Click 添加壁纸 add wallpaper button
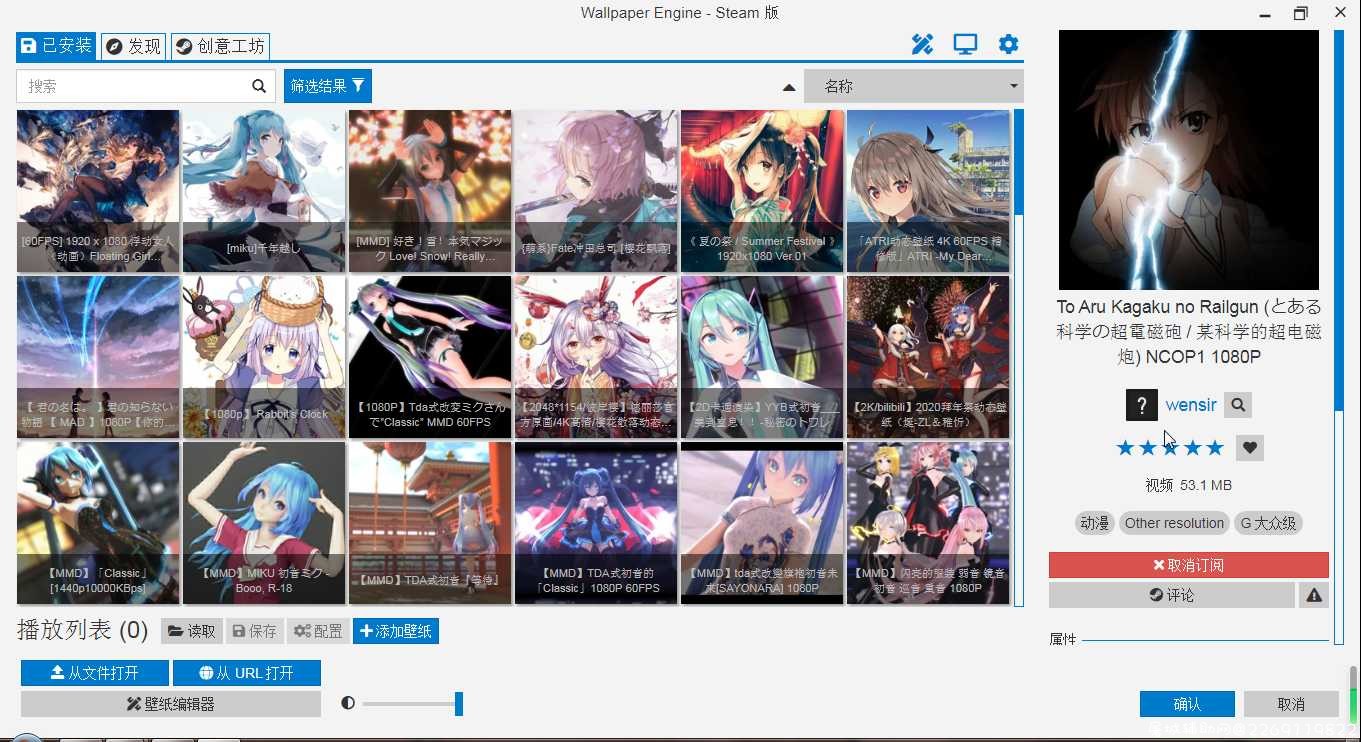Screen dimensions: 1361x742 (396, 631)
